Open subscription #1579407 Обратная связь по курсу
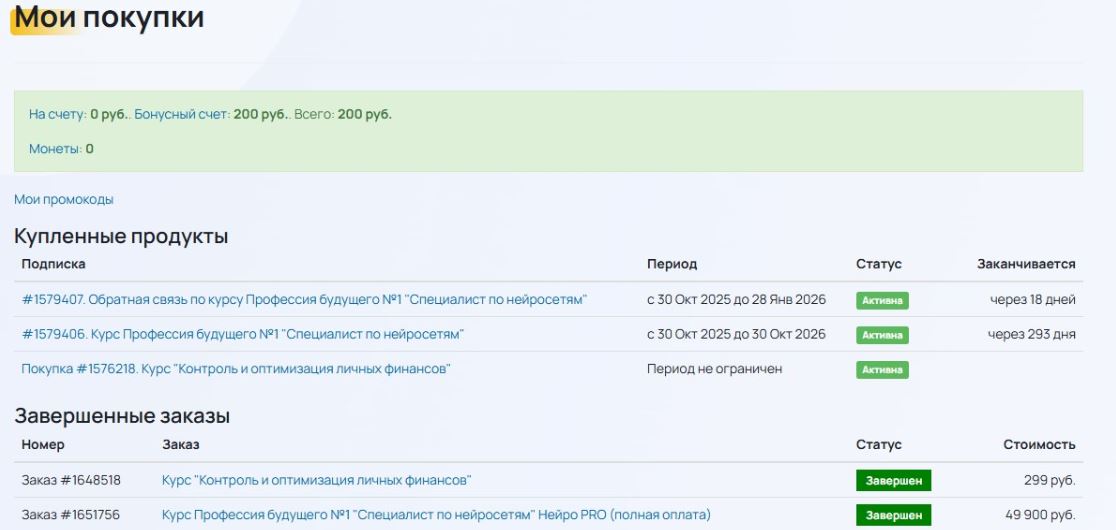 (x=304, y=300)
